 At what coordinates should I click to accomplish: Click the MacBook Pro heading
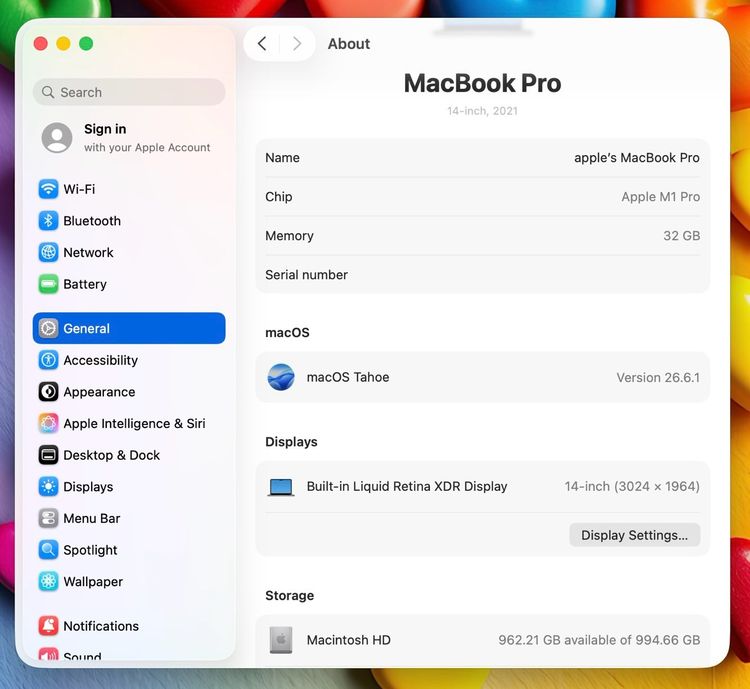point(483,83)
